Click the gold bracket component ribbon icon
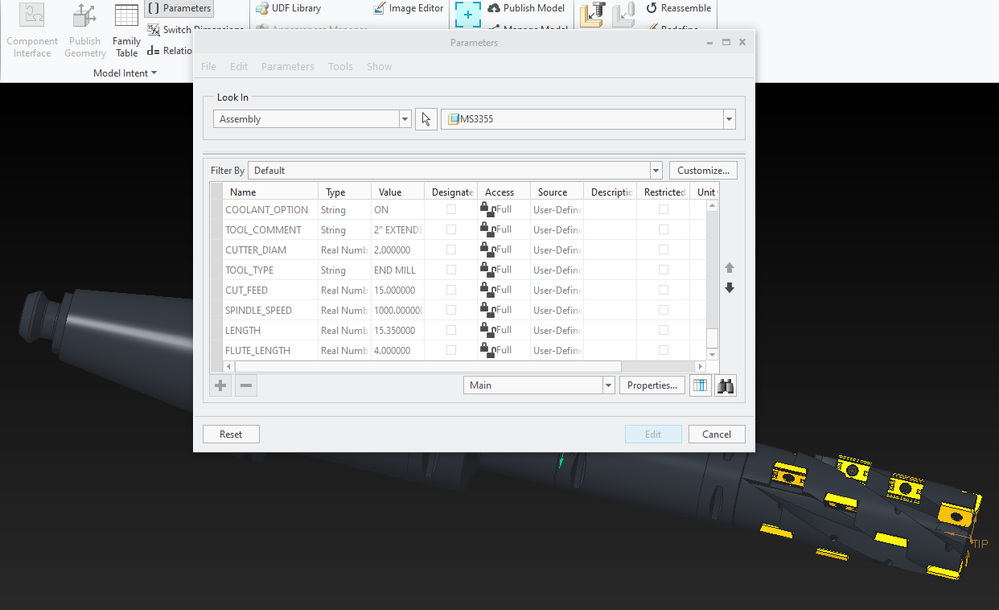 point(593,15)
